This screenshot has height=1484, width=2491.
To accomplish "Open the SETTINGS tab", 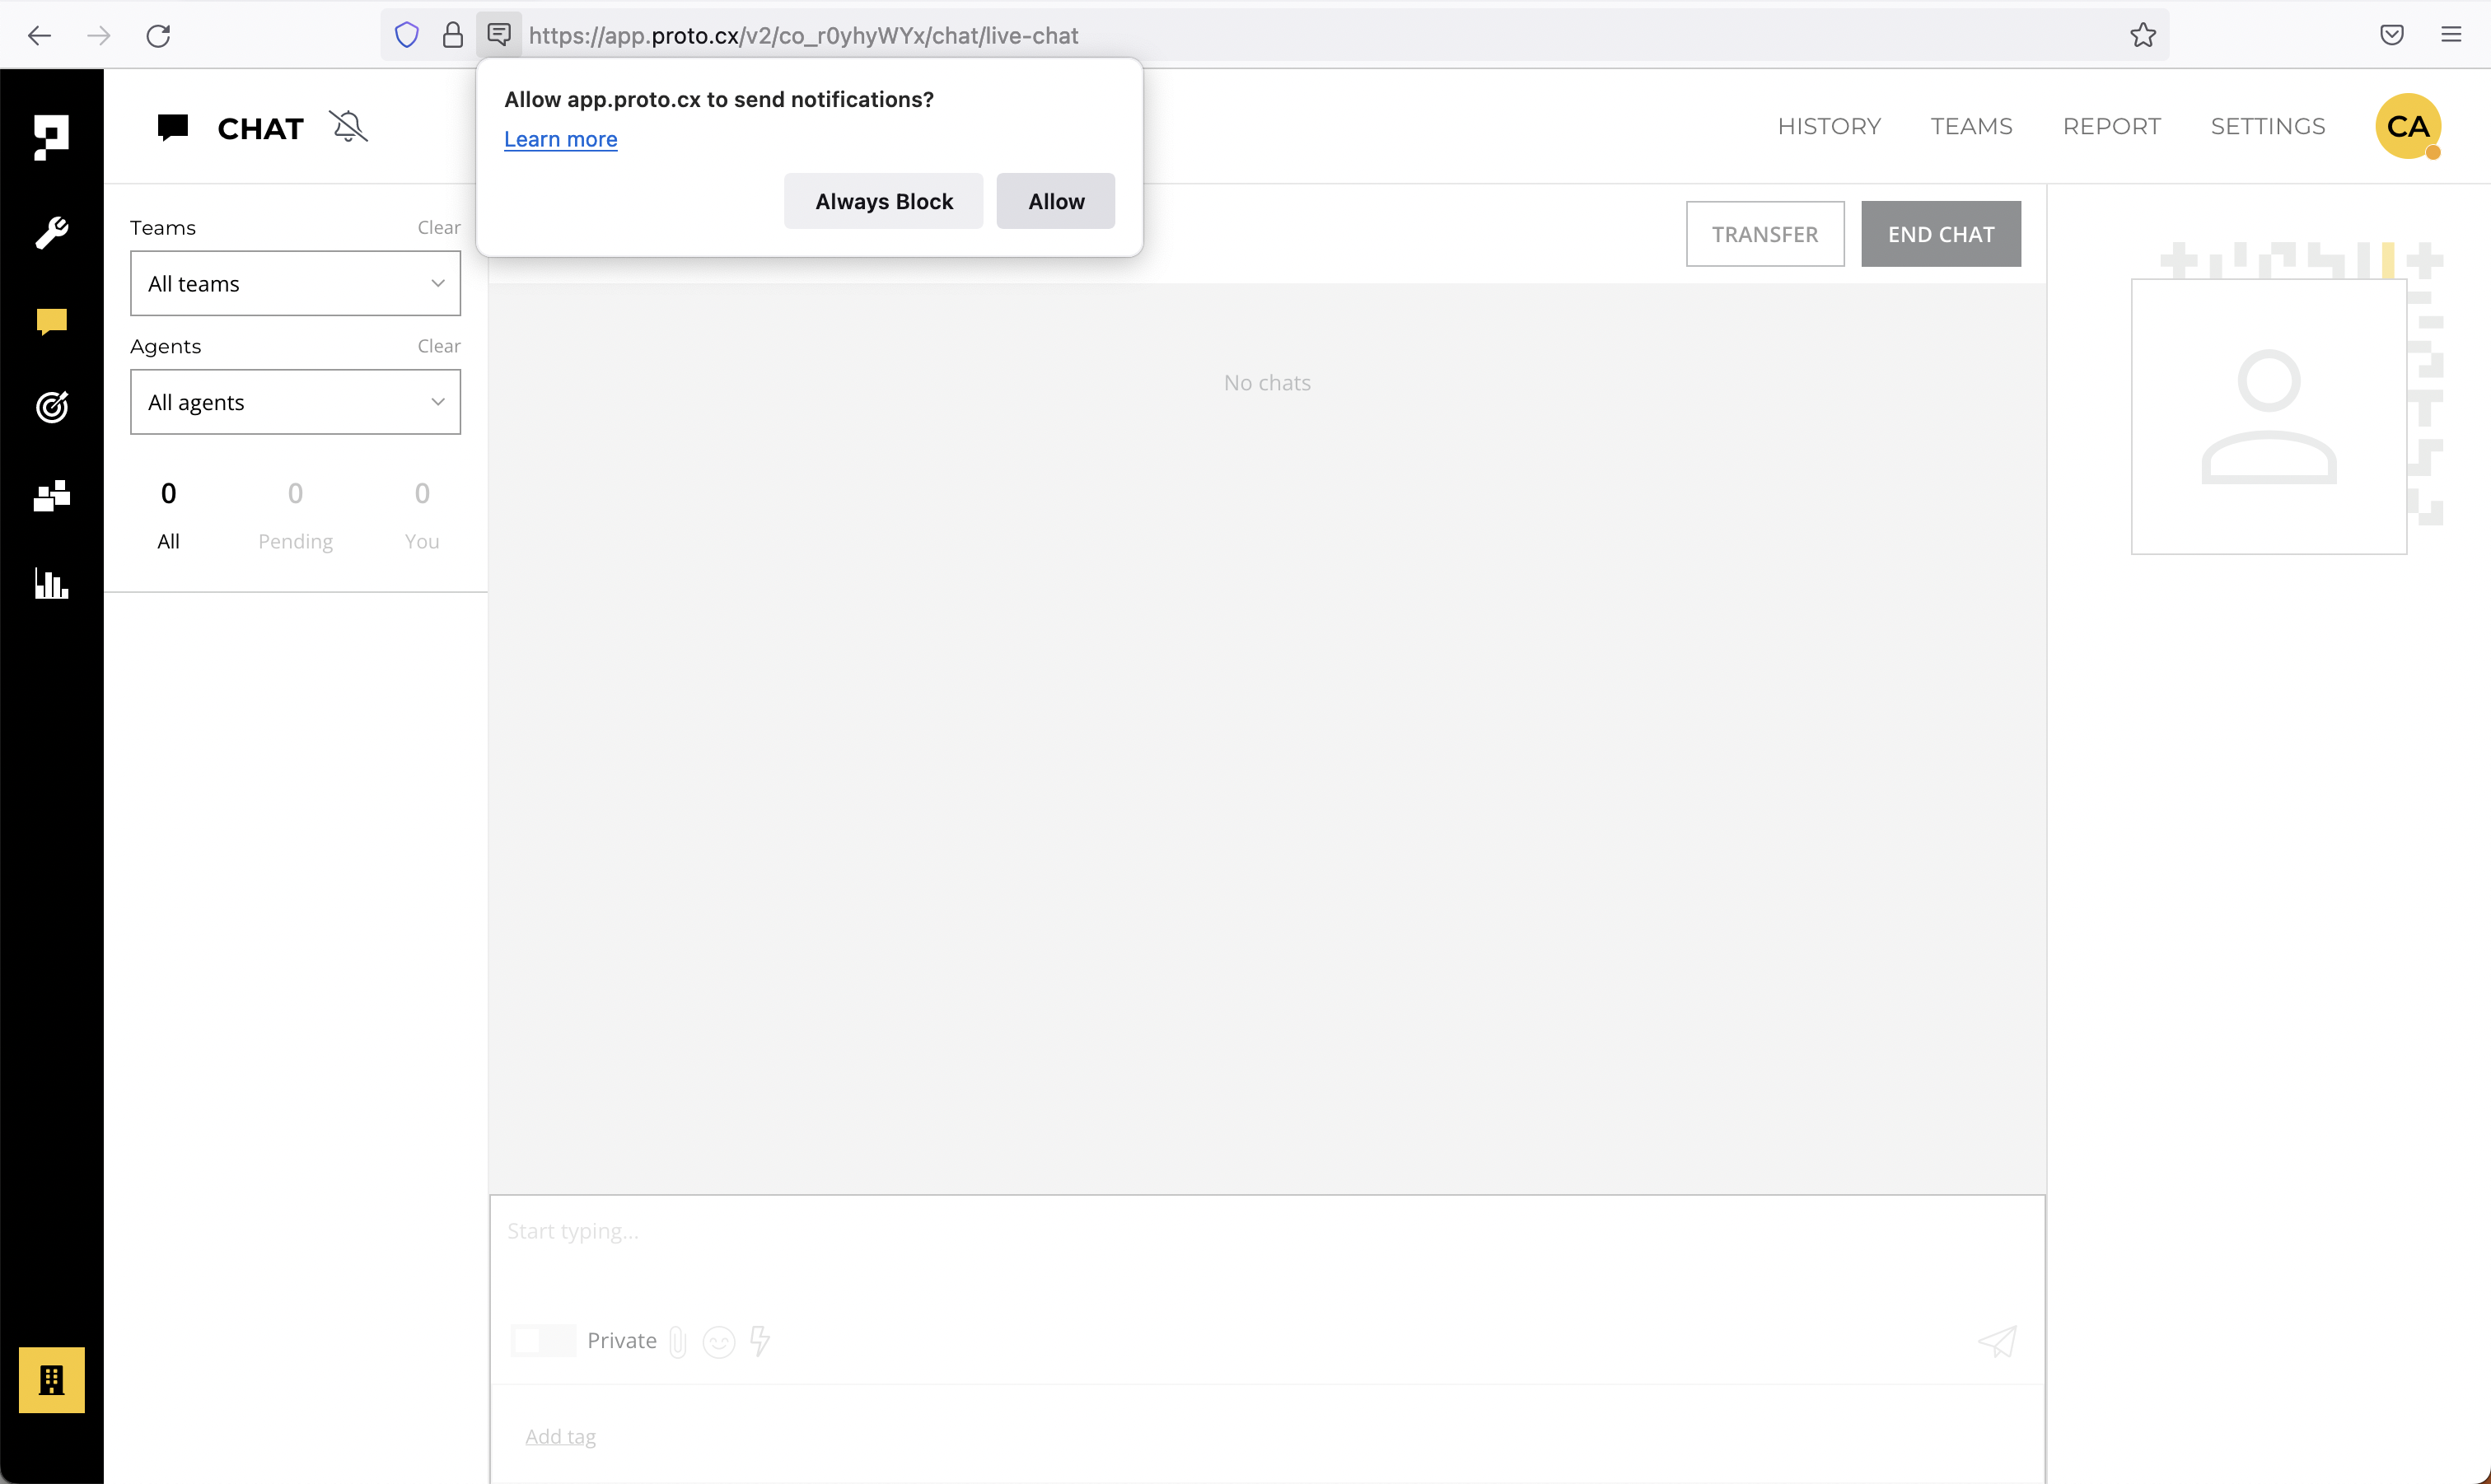I will pyautogui.click(x=2267, y=126).
